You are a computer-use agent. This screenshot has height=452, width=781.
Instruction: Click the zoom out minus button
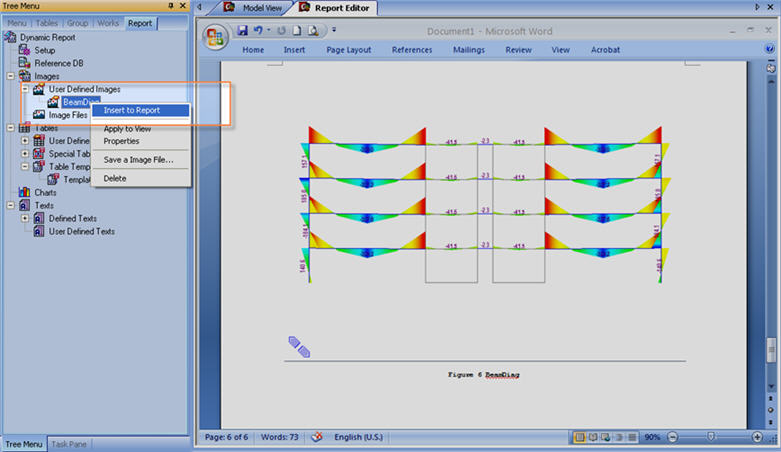[673, 437]
